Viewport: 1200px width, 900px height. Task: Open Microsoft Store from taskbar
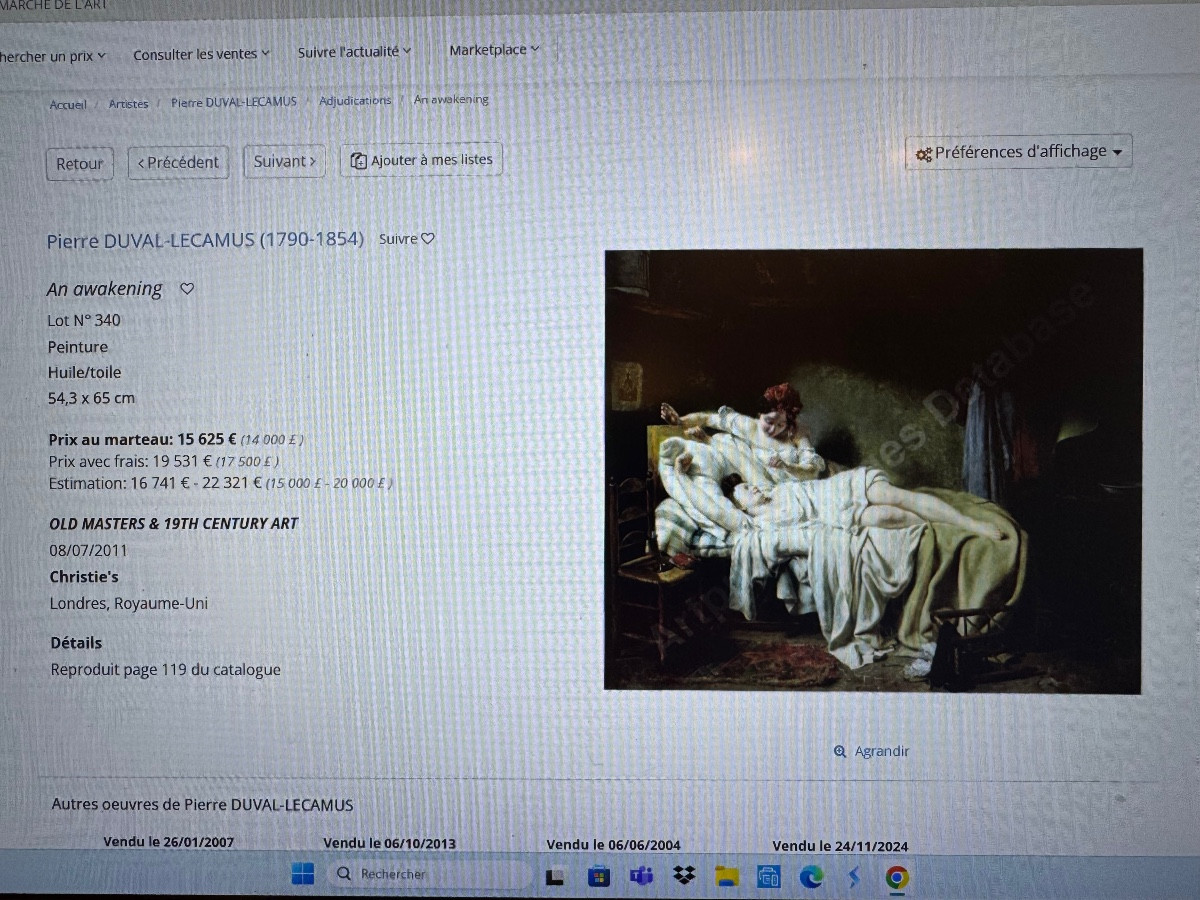(x=598, y=877)
